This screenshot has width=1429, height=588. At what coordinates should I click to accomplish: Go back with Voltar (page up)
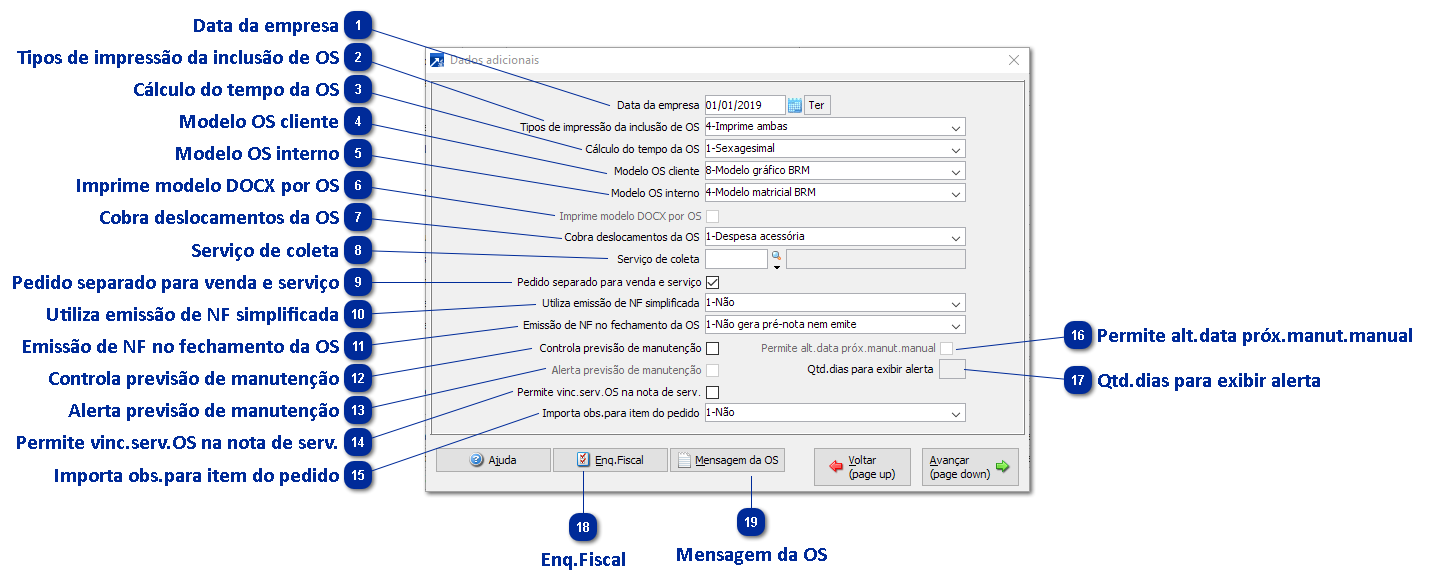[862, 467]
